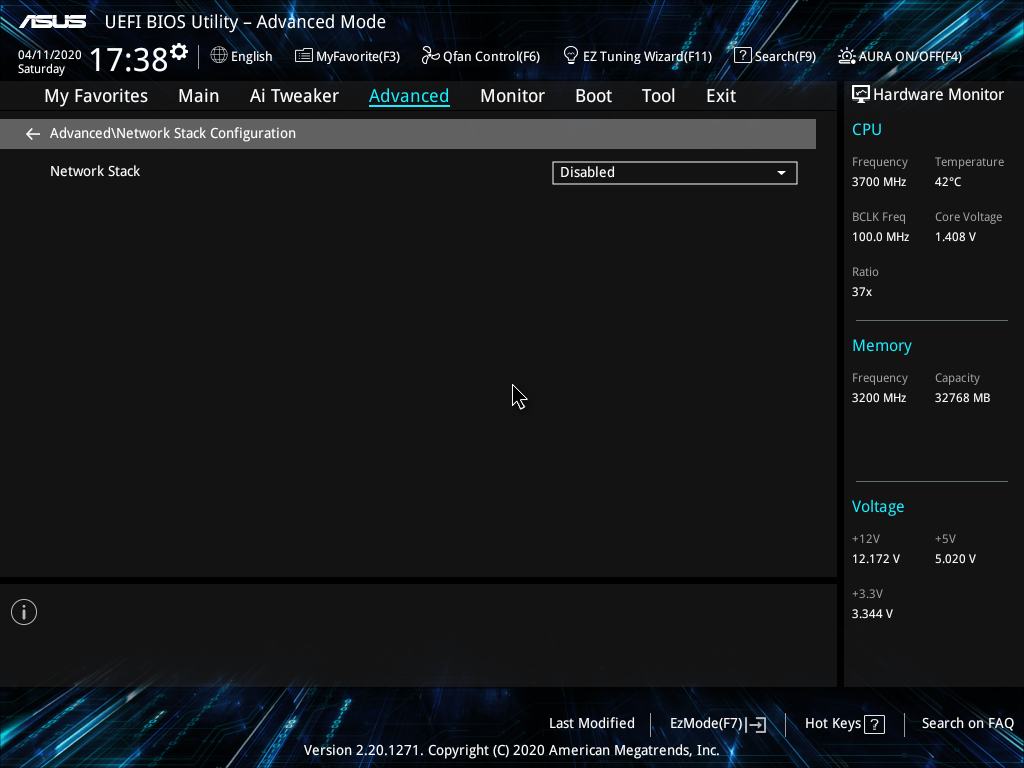Click the information circle icon
This screenshot has height=768, width=1024.
(x=24, y=612)
